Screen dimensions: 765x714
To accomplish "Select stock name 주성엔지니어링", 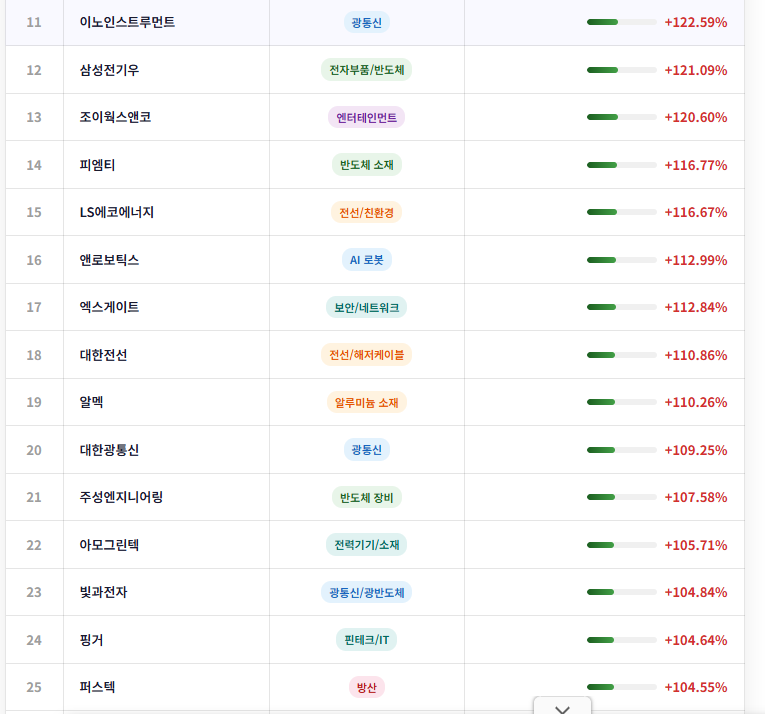I will pos(121,497).
